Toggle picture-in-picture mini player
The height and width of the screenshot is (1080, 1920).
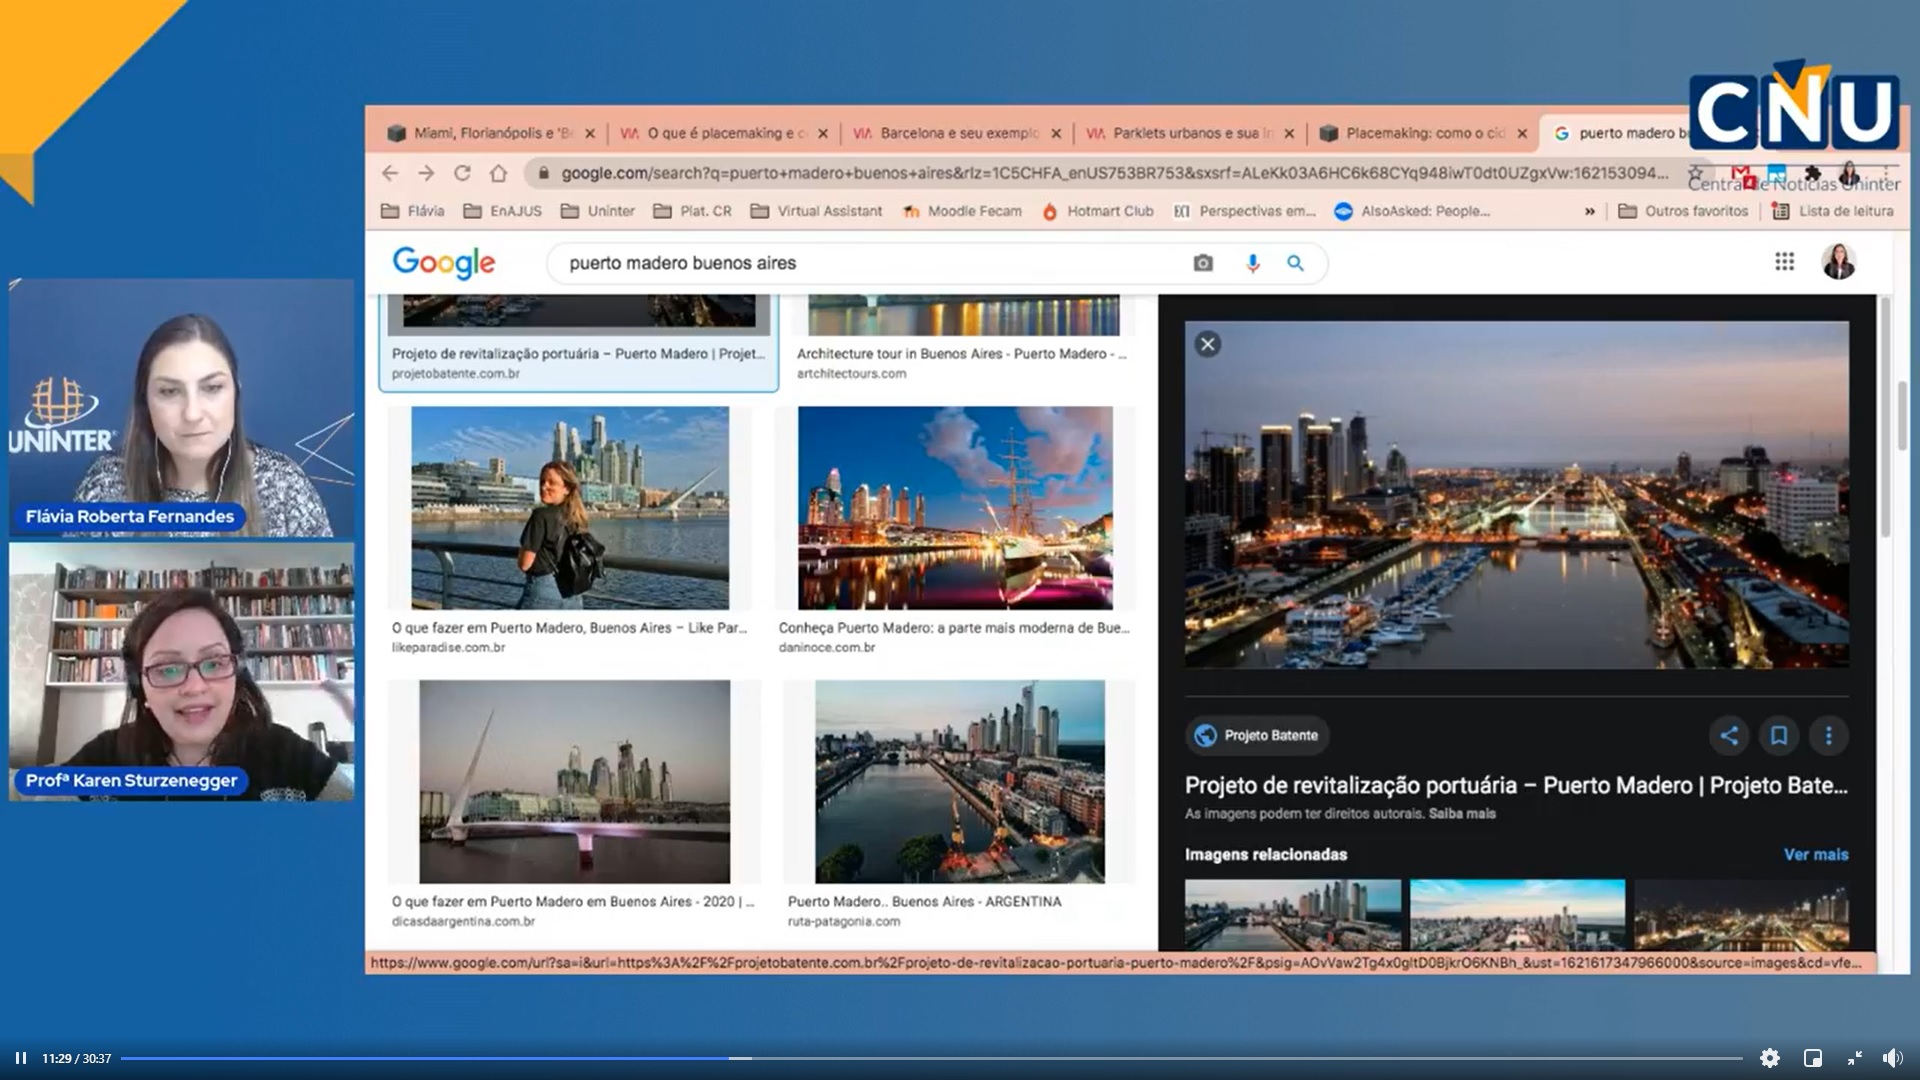tap(1812, 1058)
